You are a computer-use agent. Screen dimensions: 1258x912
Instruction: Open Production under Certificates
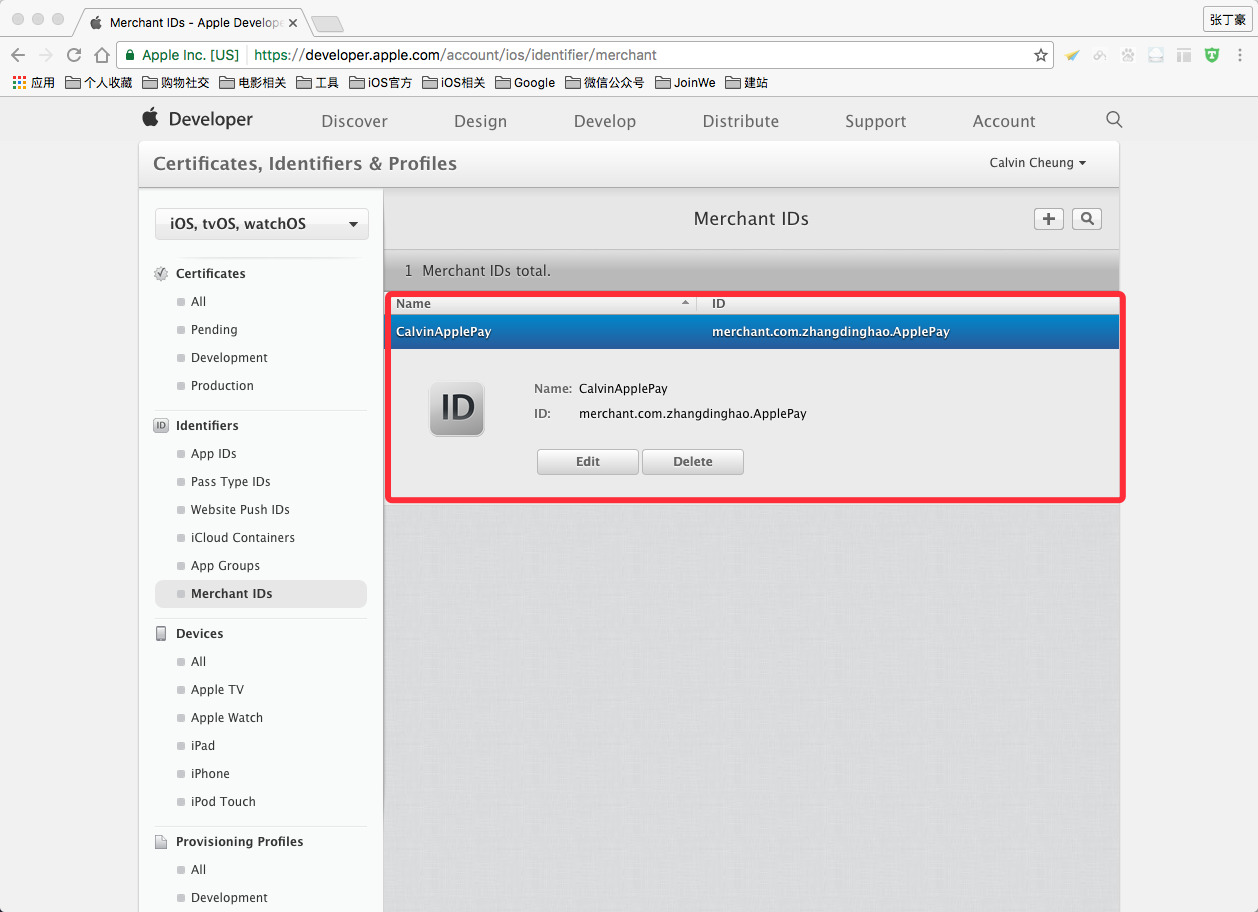pos(222,385)
